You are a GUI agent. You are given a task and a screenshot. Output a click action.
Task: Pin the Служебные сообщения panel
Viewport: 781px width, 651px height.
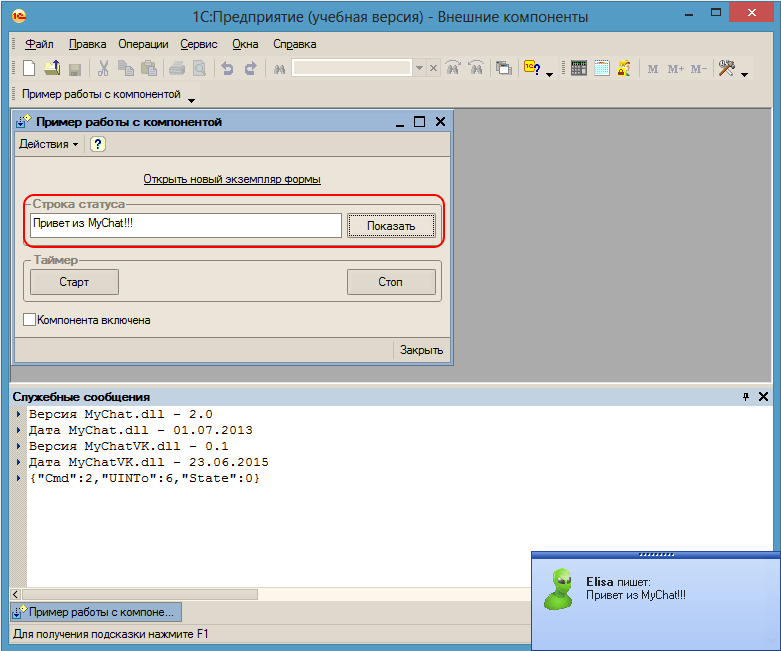tap(745, 397)
